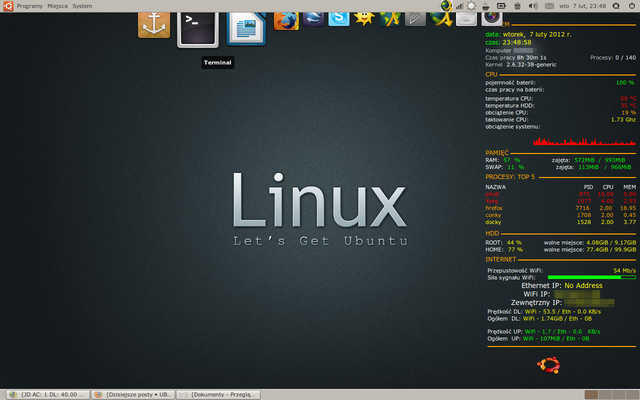Click the 'Ethernet IP: No Address' line
The image size is (640, 400).
[562, 286]
